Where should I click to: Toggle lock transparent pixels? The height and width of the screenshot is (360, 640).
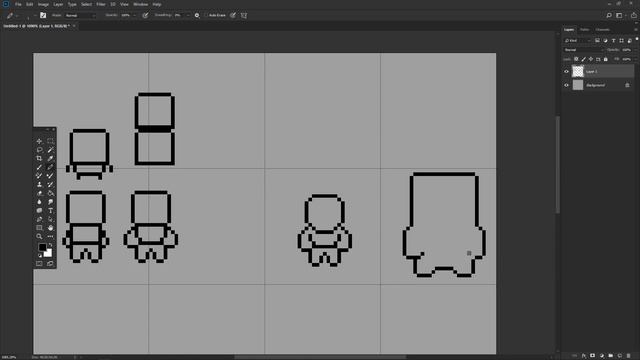coord(576,59)
